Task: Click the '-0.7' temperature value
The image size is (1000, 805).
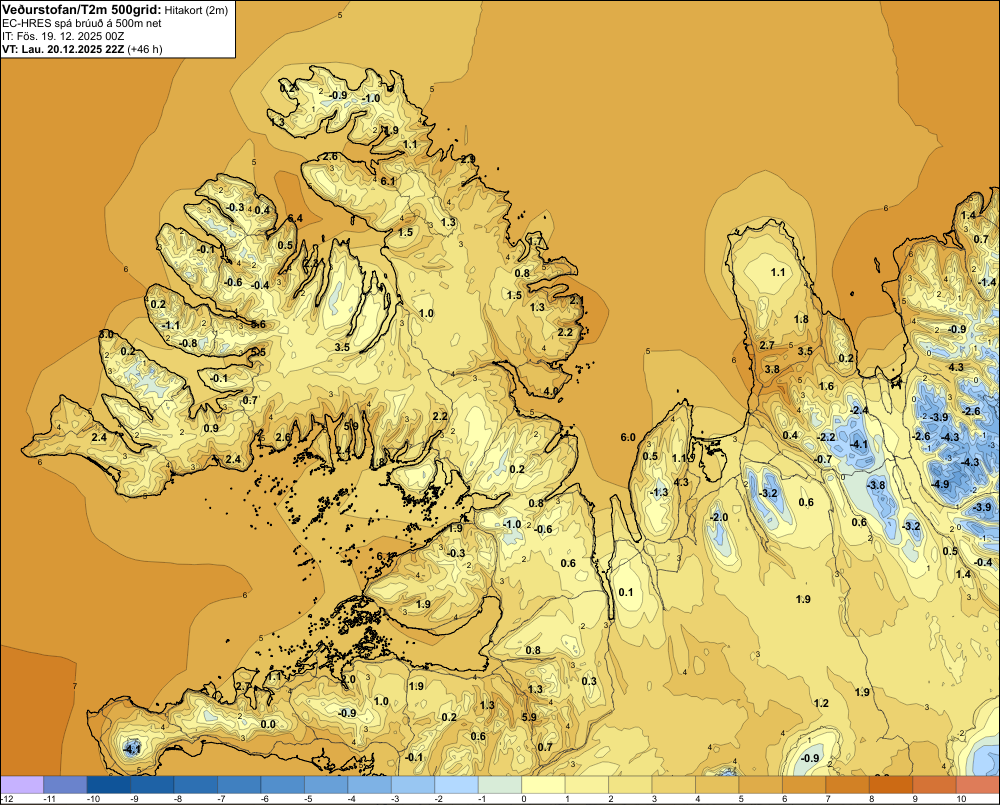Action: tap(823, 459)
